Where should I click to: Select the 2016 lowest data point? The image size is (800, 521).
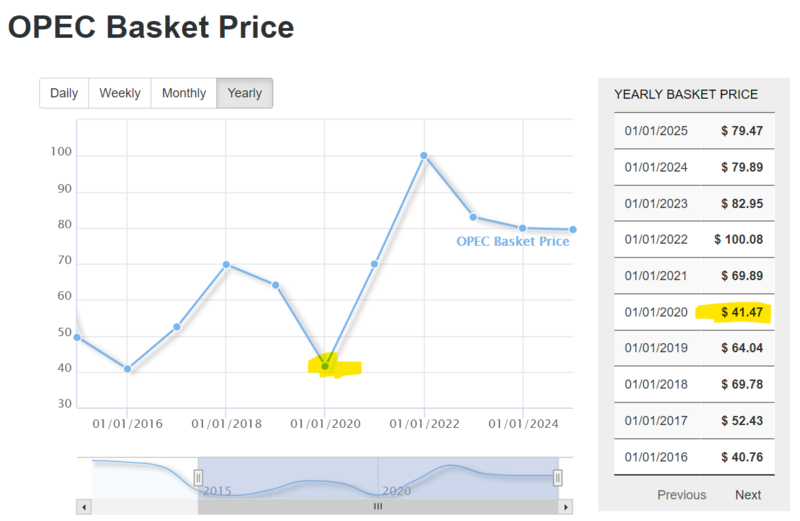128,369
